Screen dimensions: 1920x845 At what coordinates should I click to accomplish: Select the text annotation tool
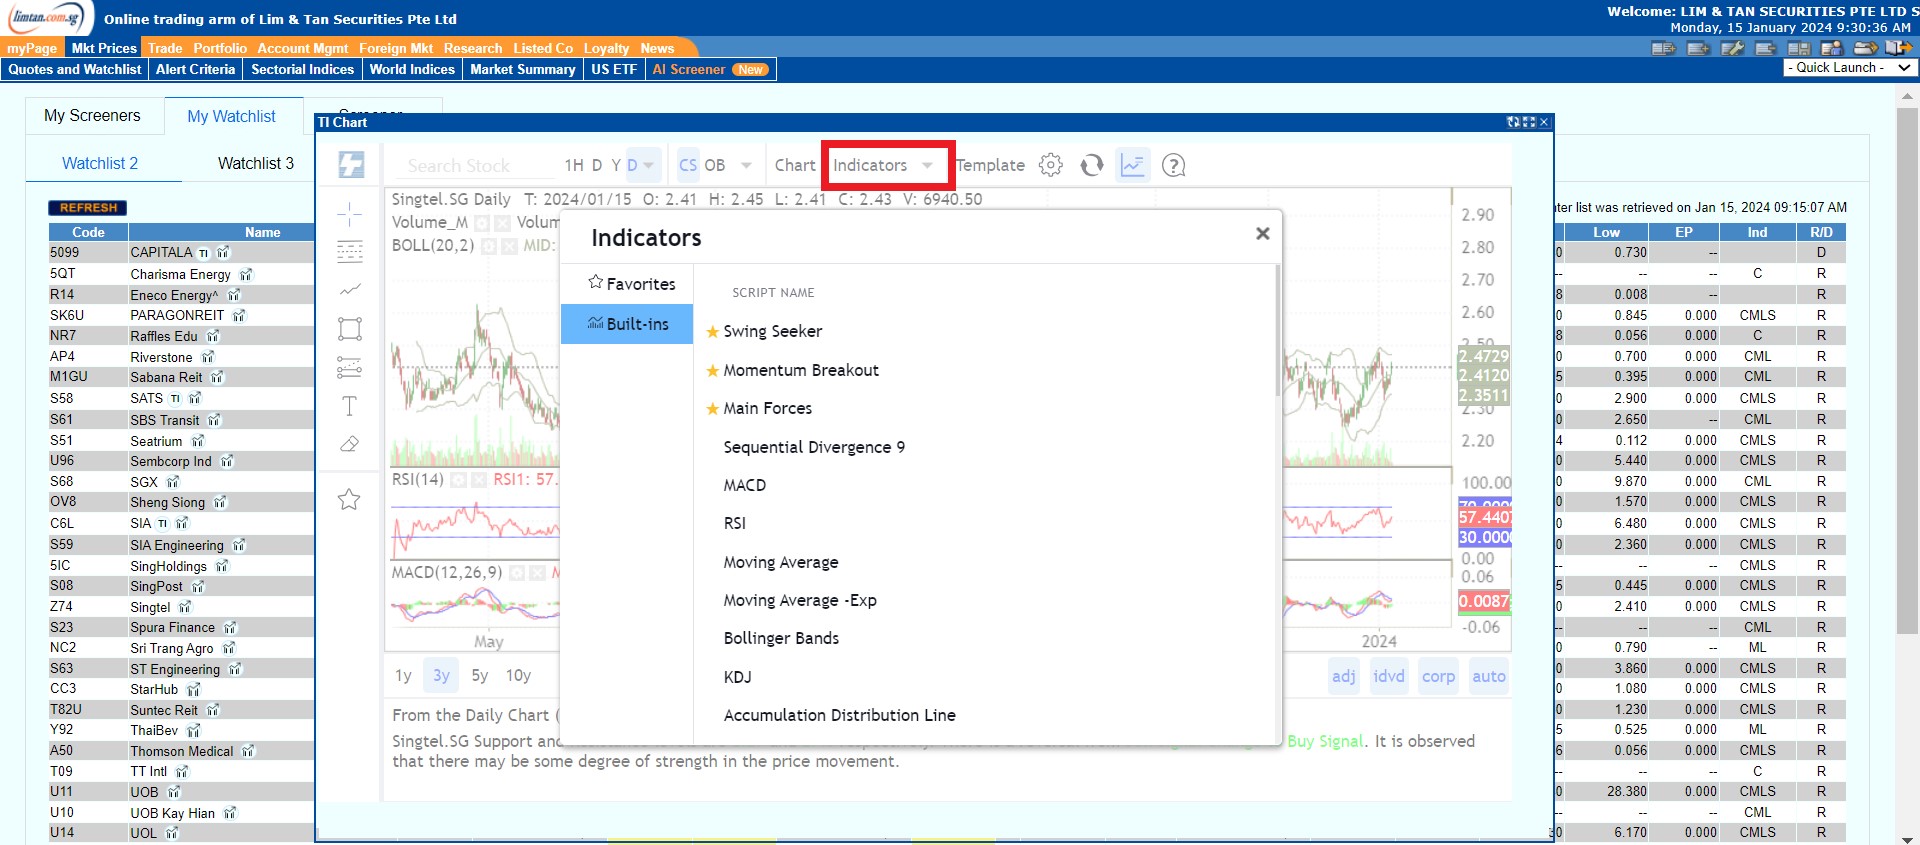pos(349,406)
